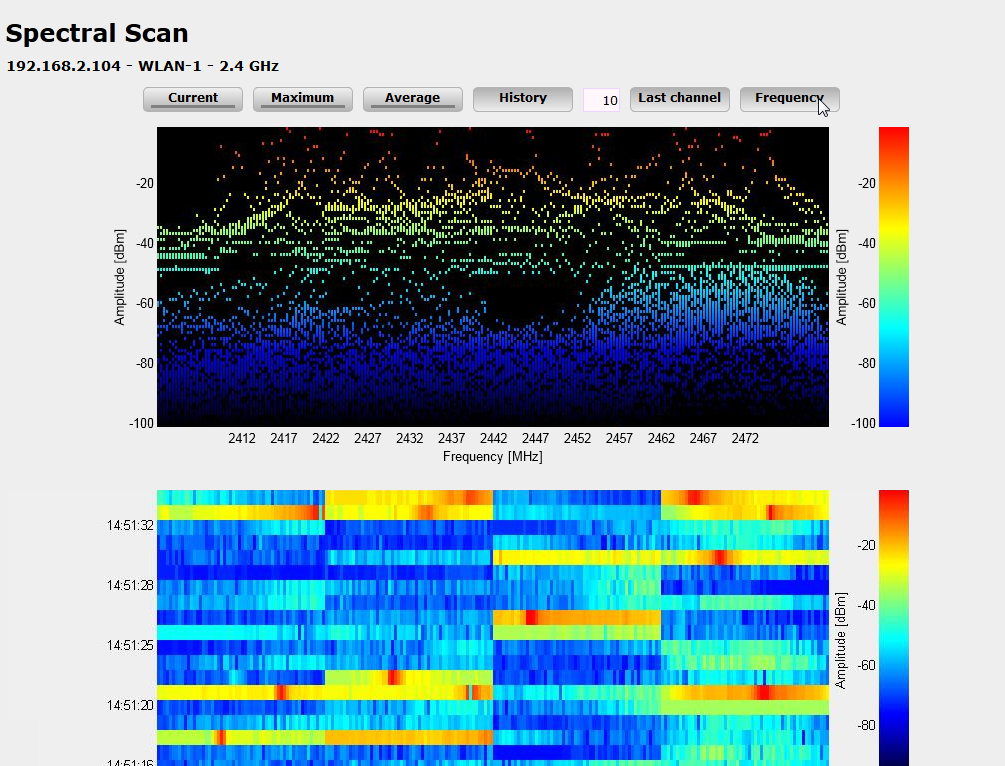Click the History button
Viewport: 1005px width, 766px height.
pyautogui.click(x=522, y=99)
